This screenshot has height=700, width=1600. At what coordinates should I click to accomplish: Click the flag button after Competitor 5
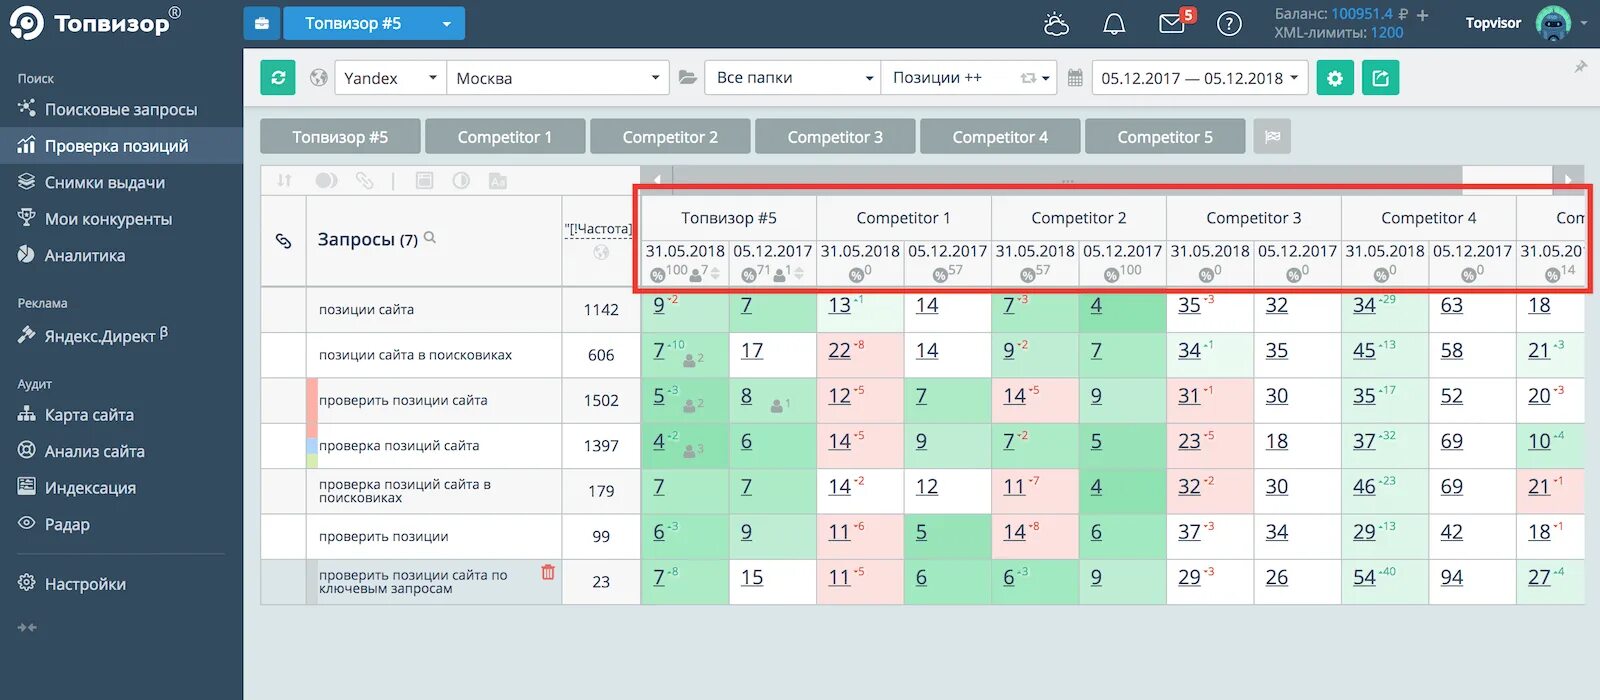coord(1272,137)
